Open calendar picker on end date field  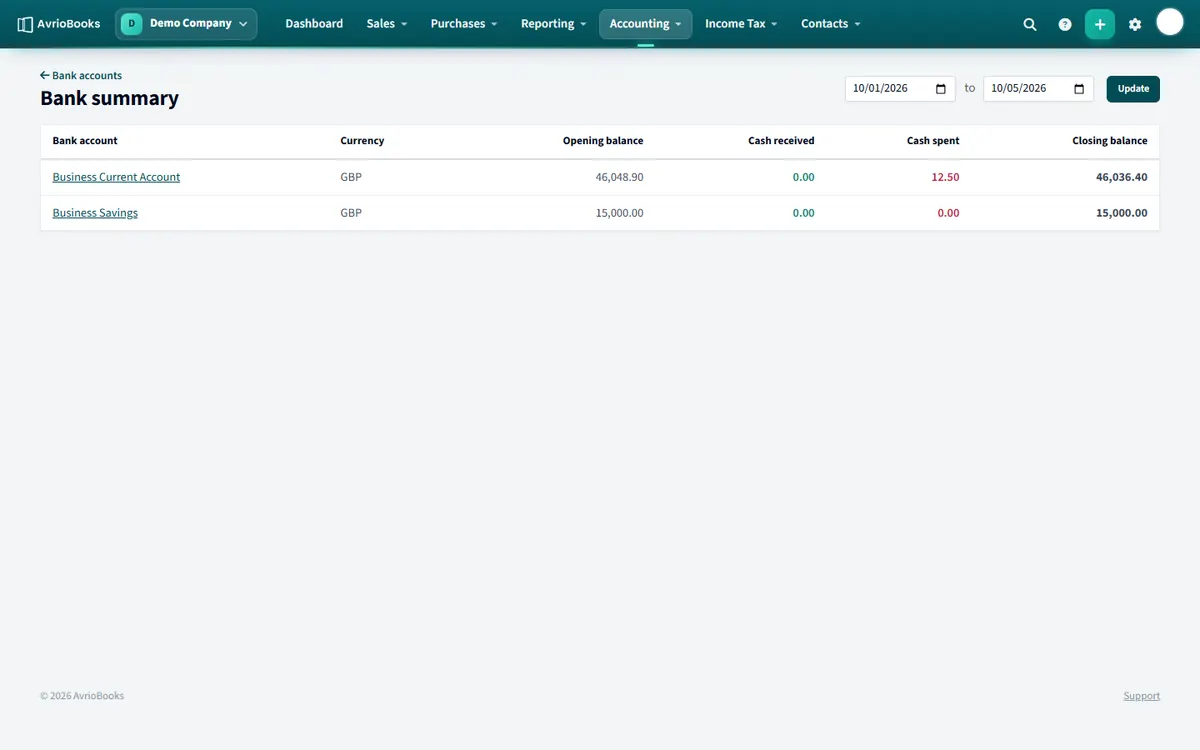[1079, 88]
